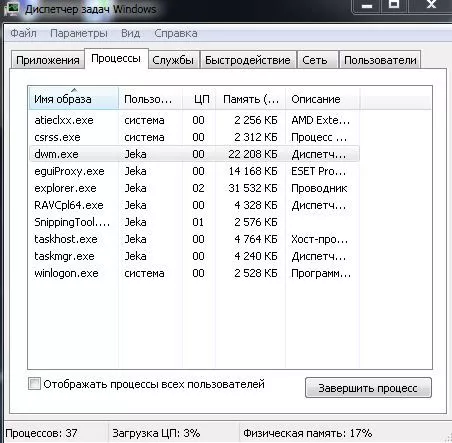This screenshot has width=452, height=443.
Task: Switch to the Службы tab
Action: tap(174, 60)
